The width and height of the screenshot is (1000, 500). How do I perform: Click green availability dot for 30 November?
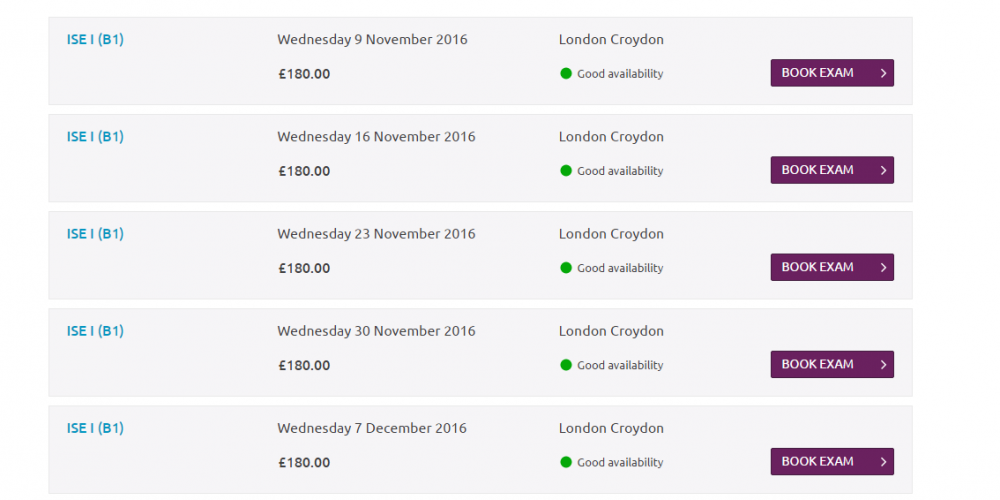[x=566, y=365]
